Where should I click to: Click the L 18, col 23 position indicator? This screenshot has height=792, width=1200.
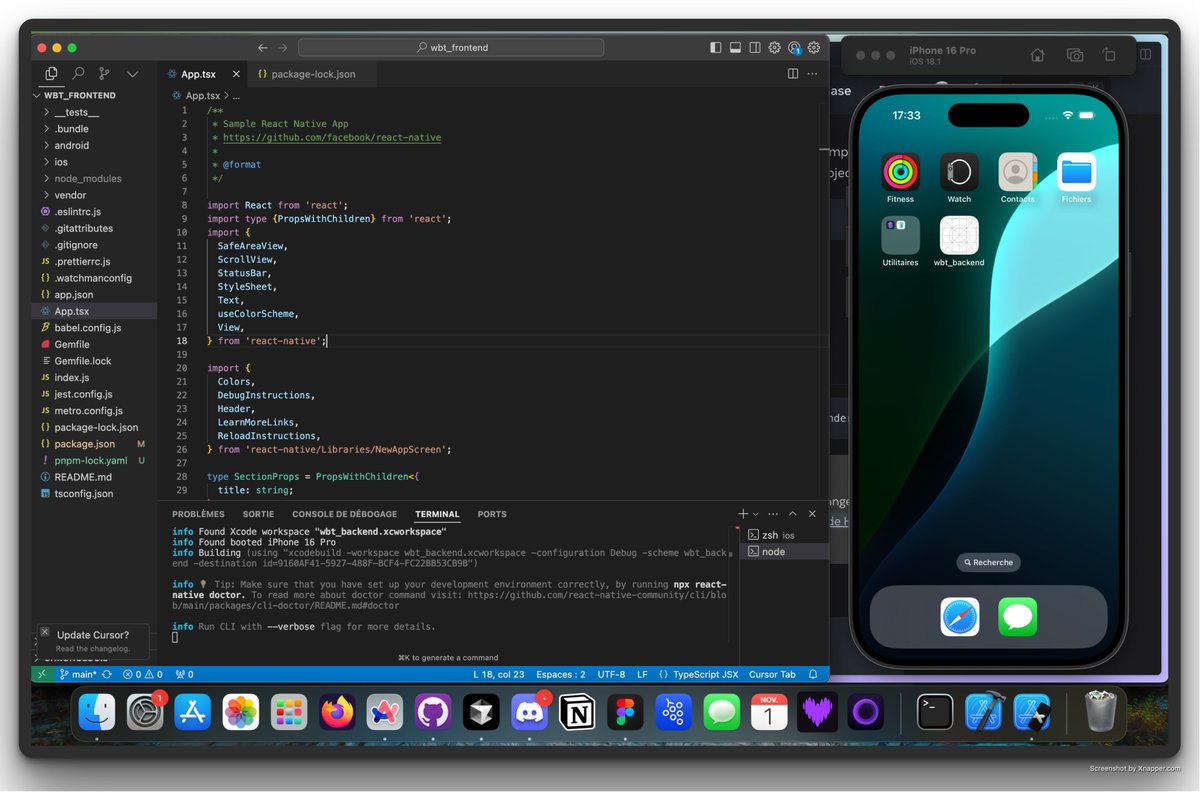(499, 674)
